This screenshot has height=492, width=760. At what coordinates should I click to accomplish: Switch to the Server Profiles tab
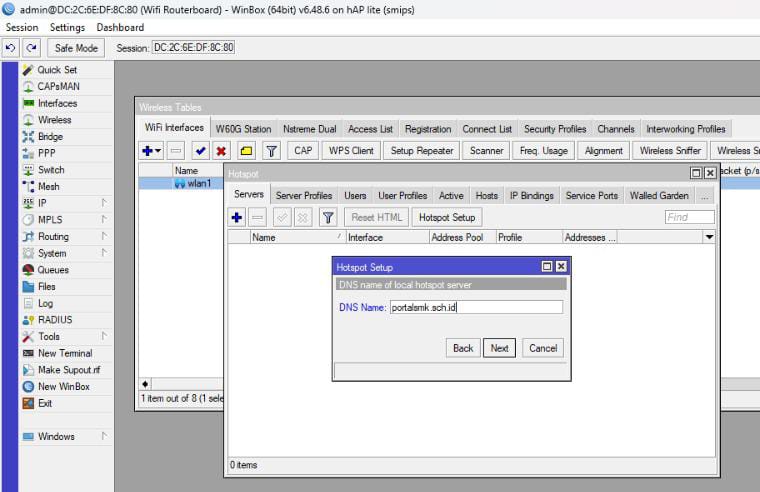304,196
